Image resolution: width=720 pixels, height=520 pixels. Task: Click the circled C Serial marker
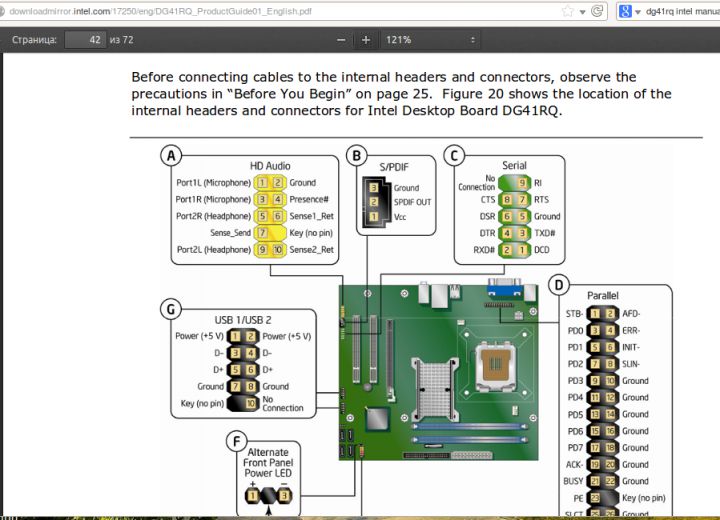(454, 155)
